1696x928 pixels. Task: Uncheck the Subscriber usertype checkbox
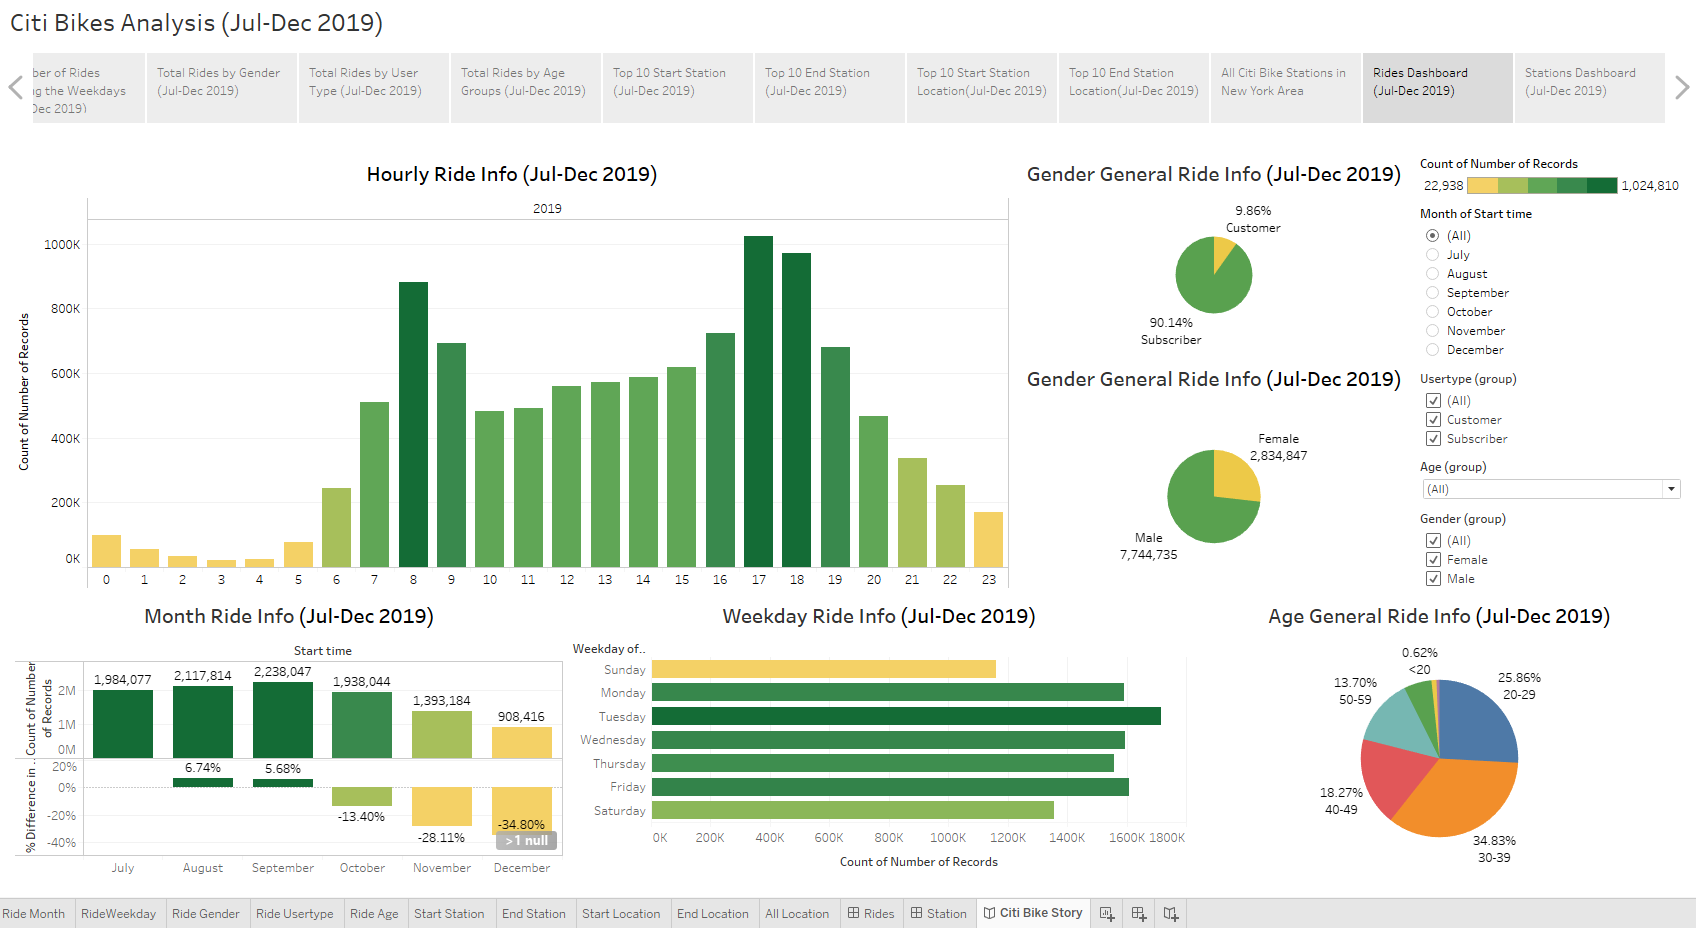[1433, 439]
